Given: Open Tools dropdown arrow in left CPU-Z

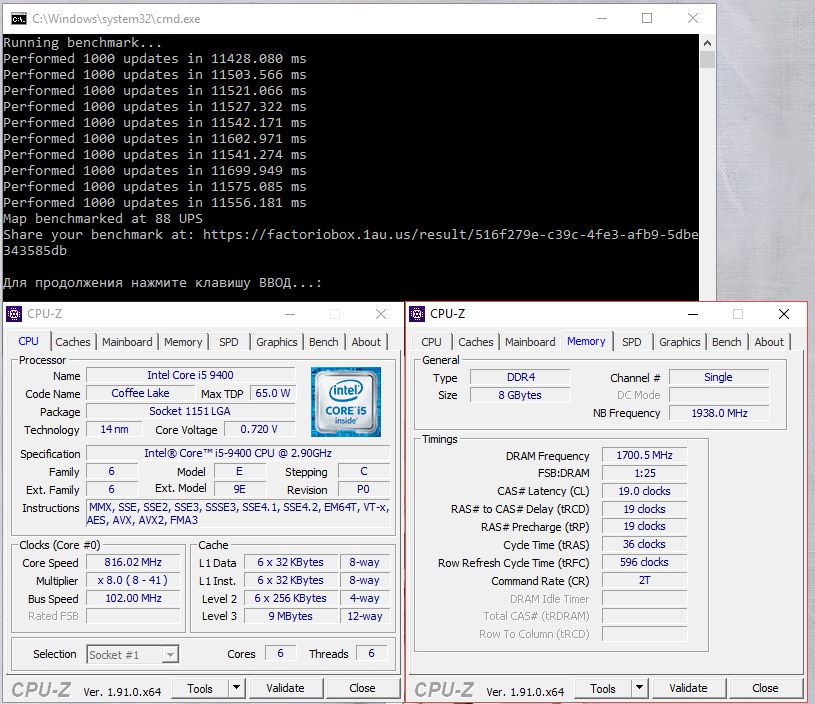Looking at the screenshot, I should click(x=236, y=688).
